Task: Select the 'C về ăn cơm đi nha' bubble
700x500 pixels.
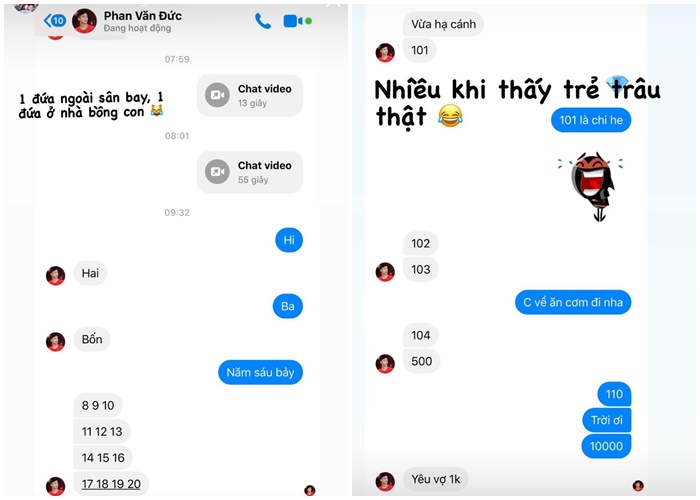Action: [x=573, y=302]
